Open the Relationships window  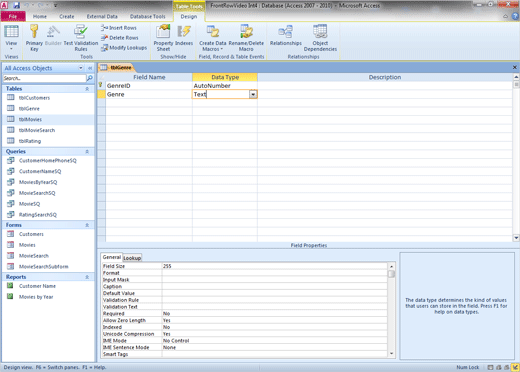[x=286, y=35]
